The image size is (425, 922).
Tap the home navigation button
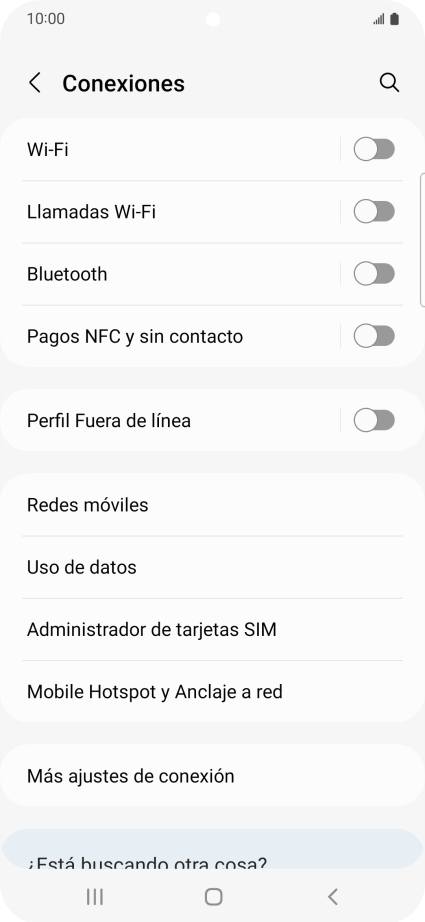(213, 897)
